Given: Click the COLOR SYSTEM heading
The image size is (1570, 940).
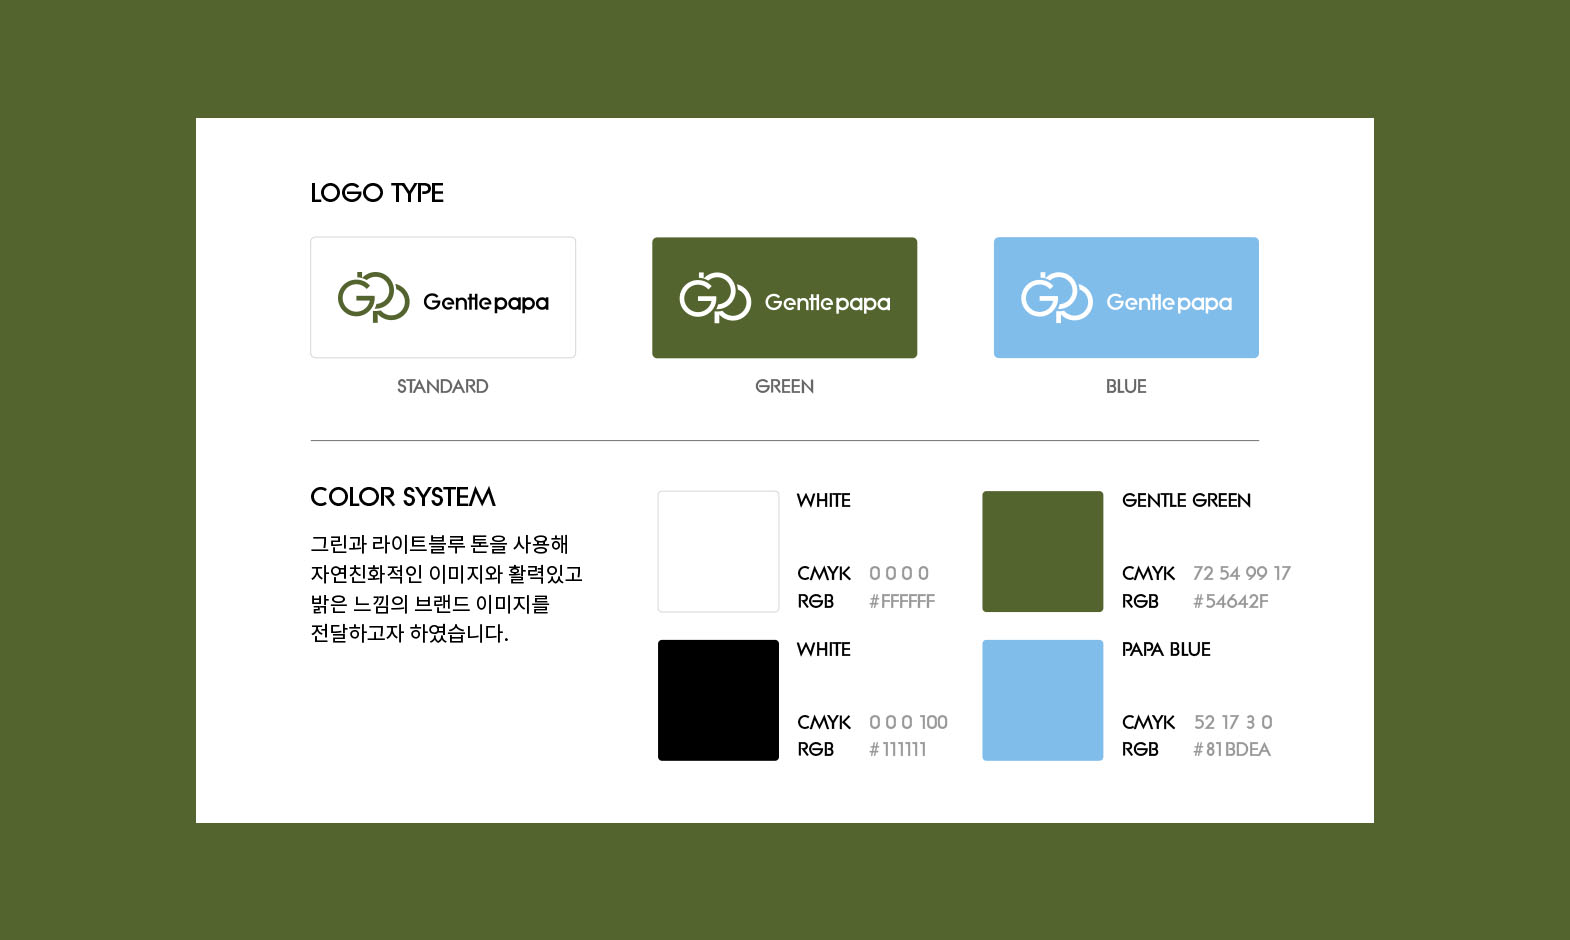Looking at the screenshot, I should click(x=403, y=497).
